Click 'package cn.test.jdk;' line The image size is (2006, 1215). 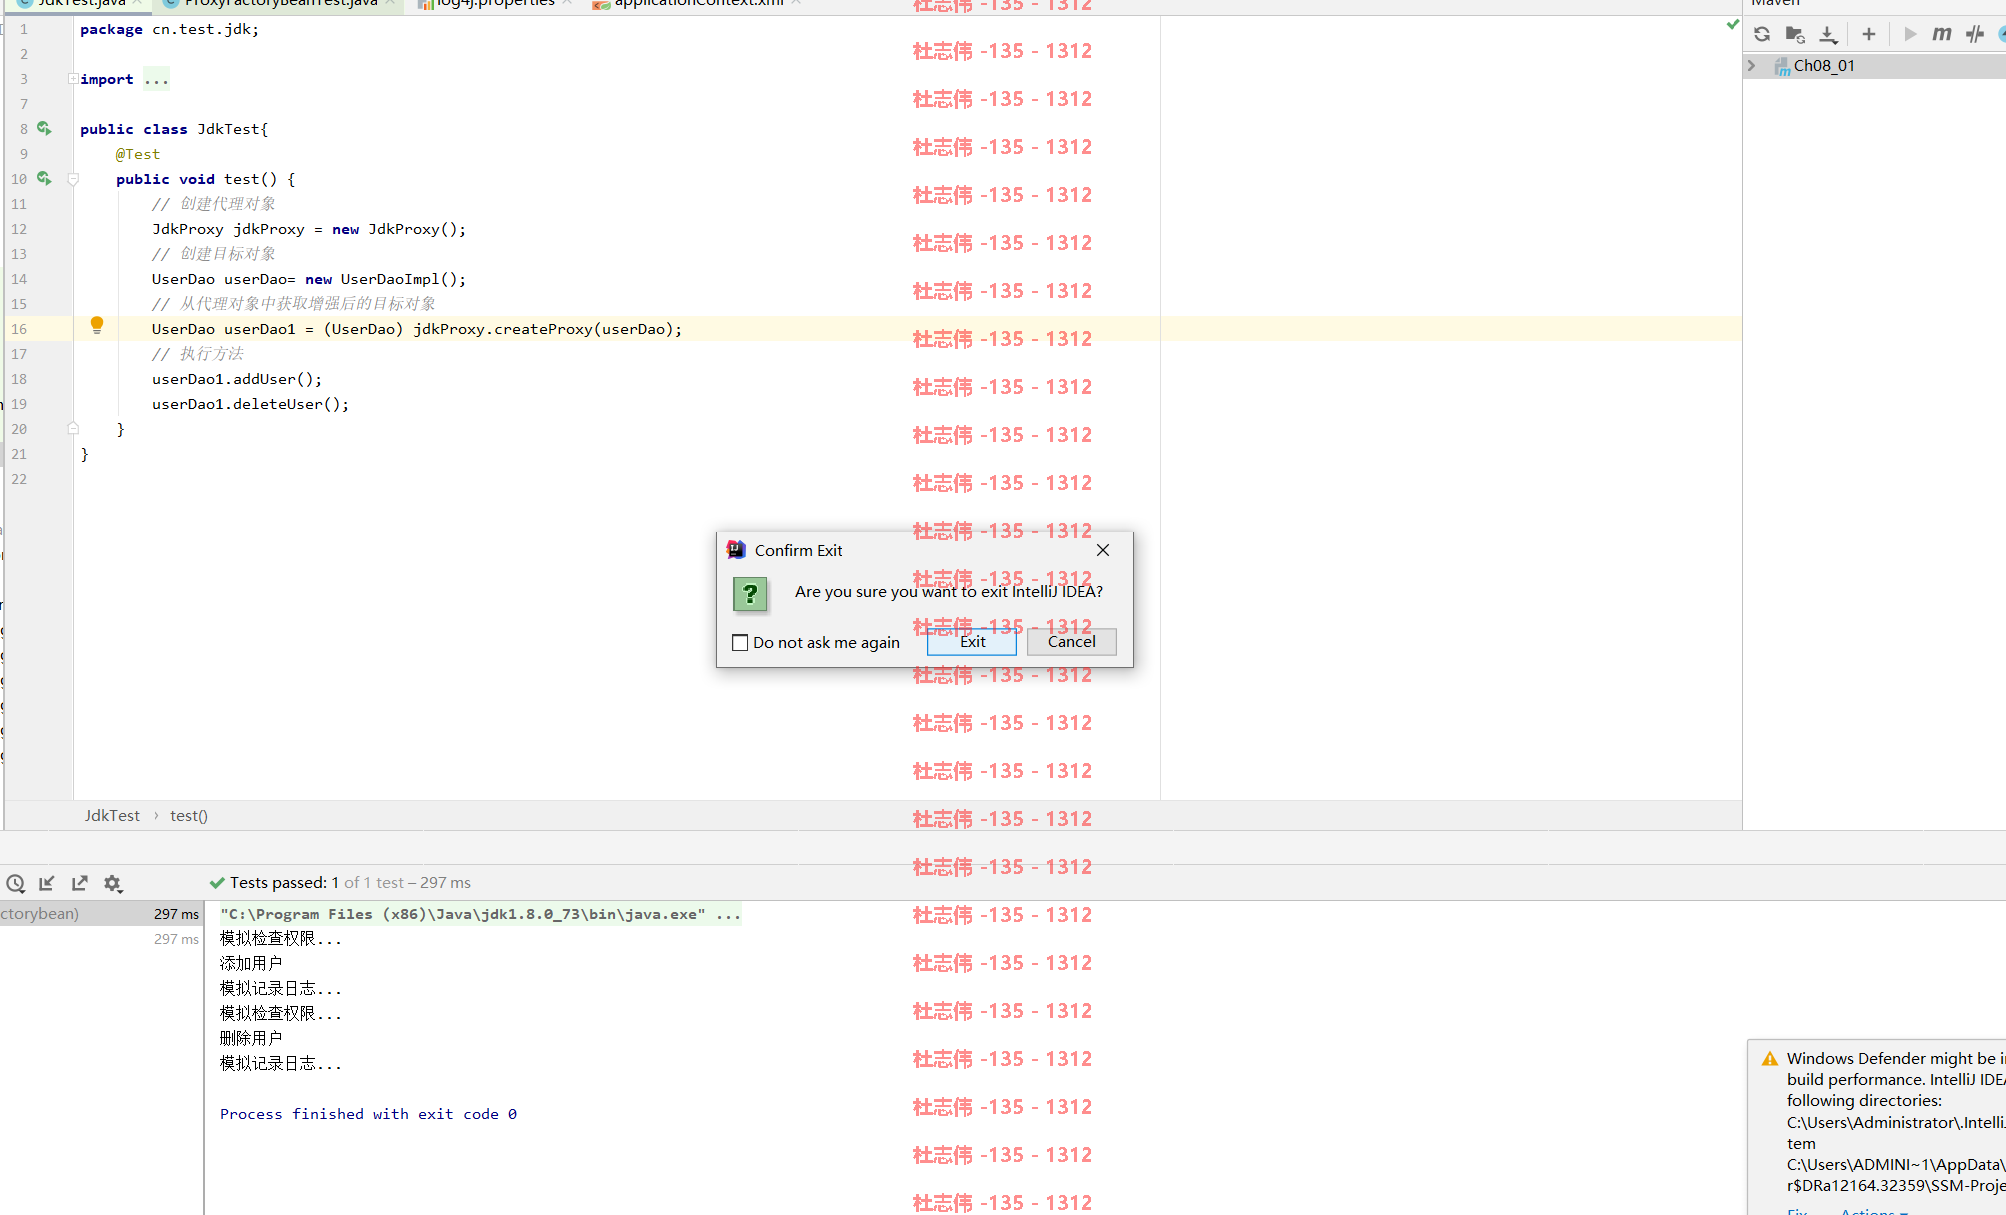(x=169, y=29)
